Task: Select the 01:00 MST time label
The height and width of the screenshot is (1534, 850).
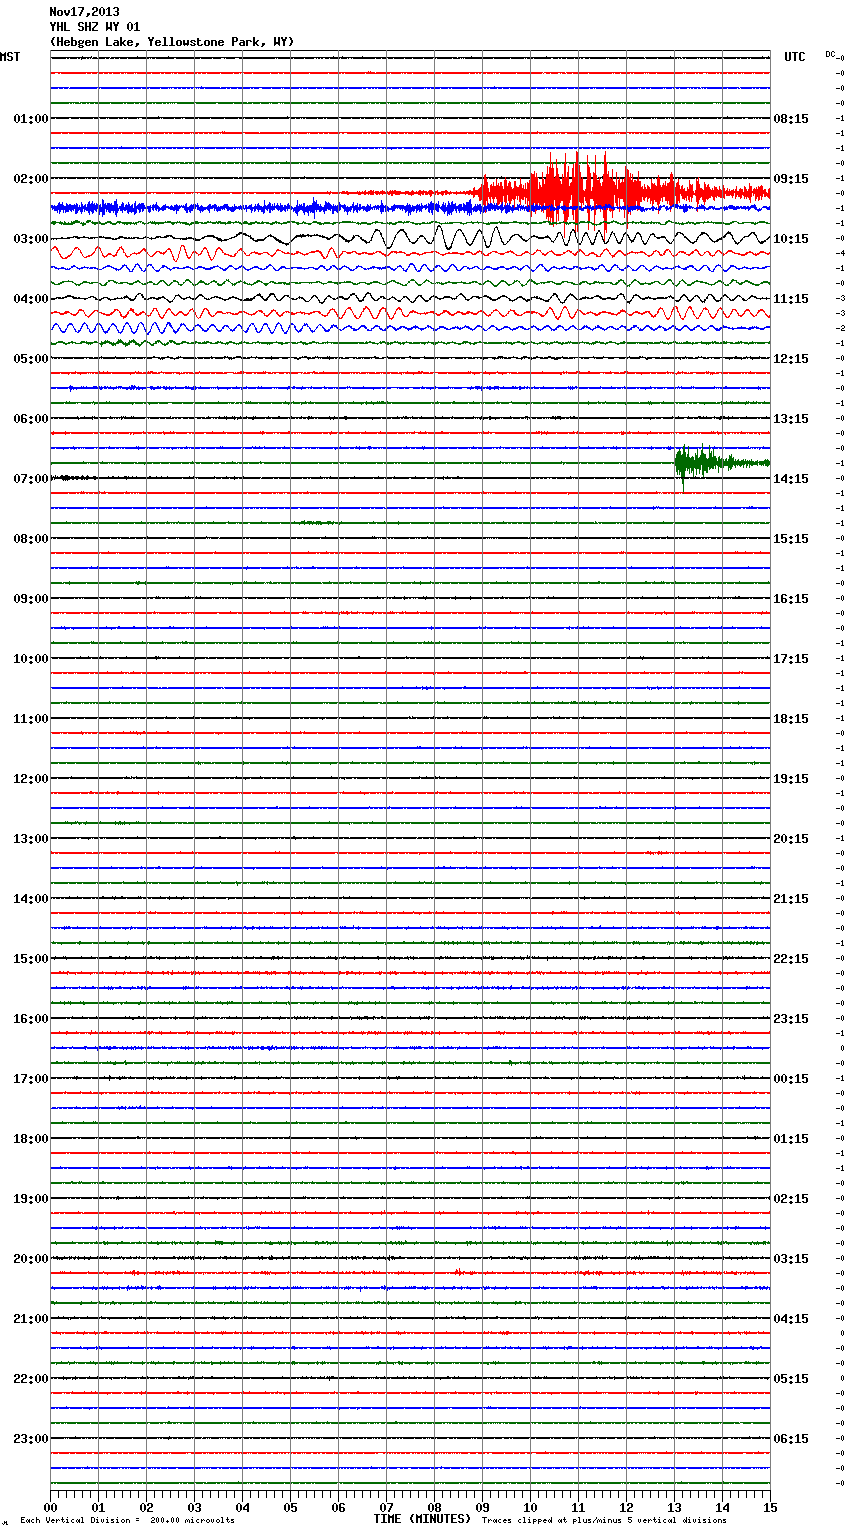Action: click(x=31, y=119)
